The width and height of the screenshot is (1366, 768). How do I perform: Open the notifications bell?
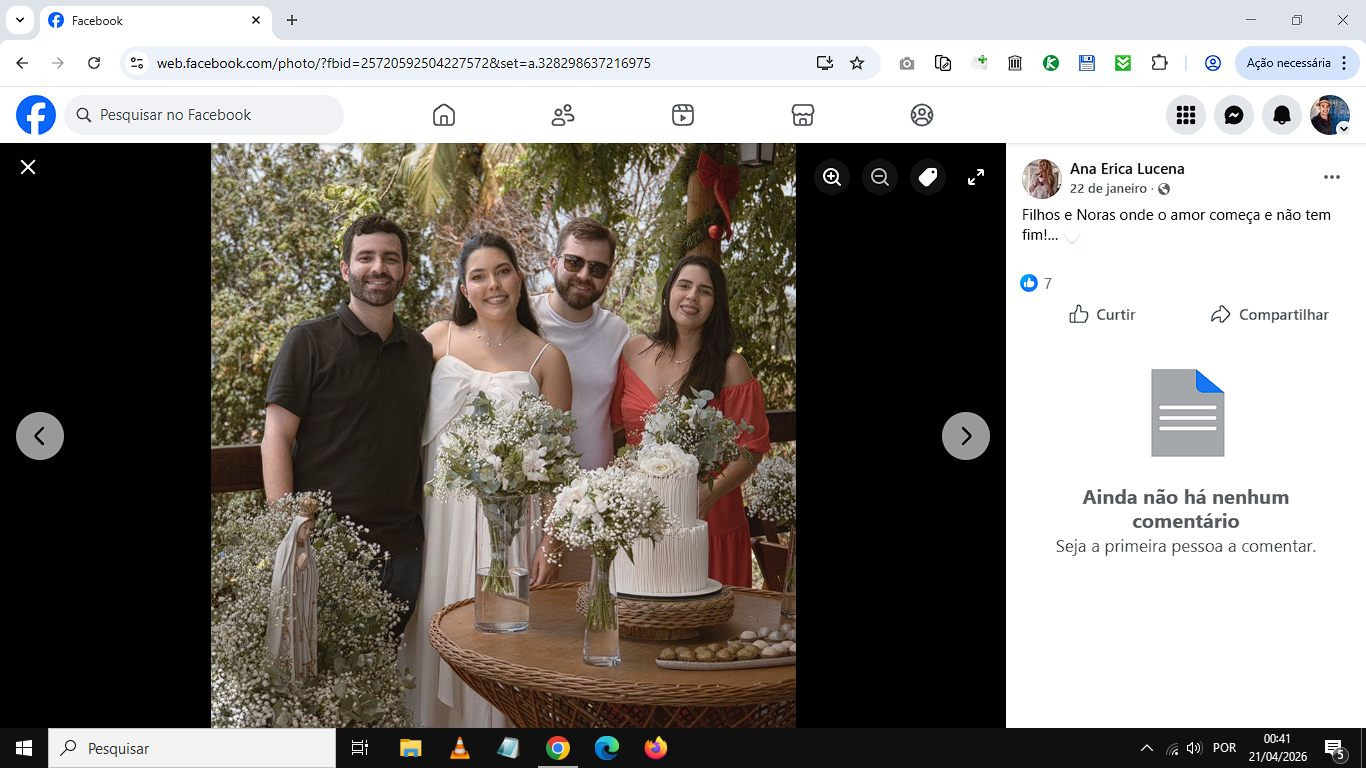point(1282,116)
